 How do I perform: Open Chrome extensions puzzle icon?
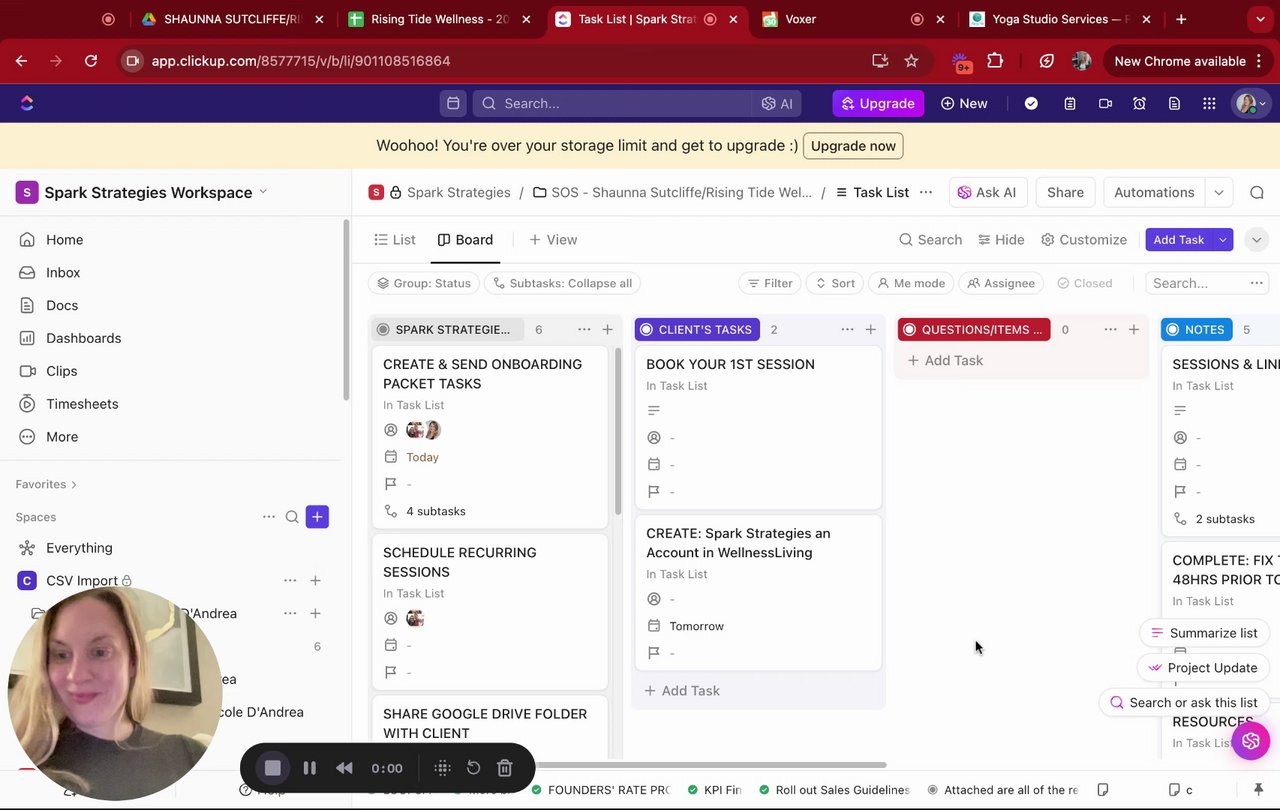point(995,61)
